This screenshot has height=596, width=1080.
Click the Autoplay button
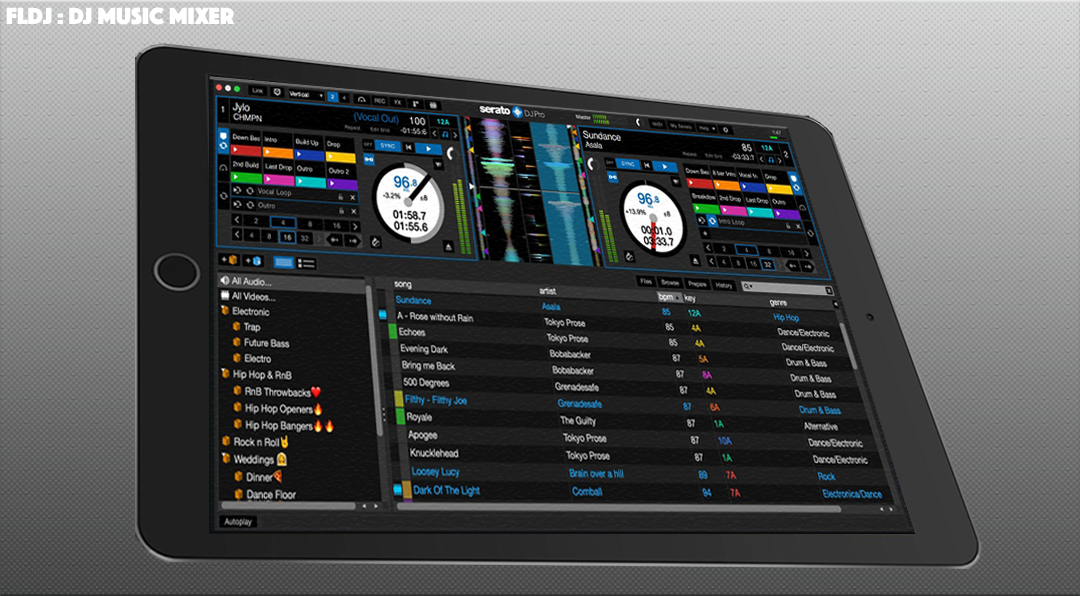(238, 522)
